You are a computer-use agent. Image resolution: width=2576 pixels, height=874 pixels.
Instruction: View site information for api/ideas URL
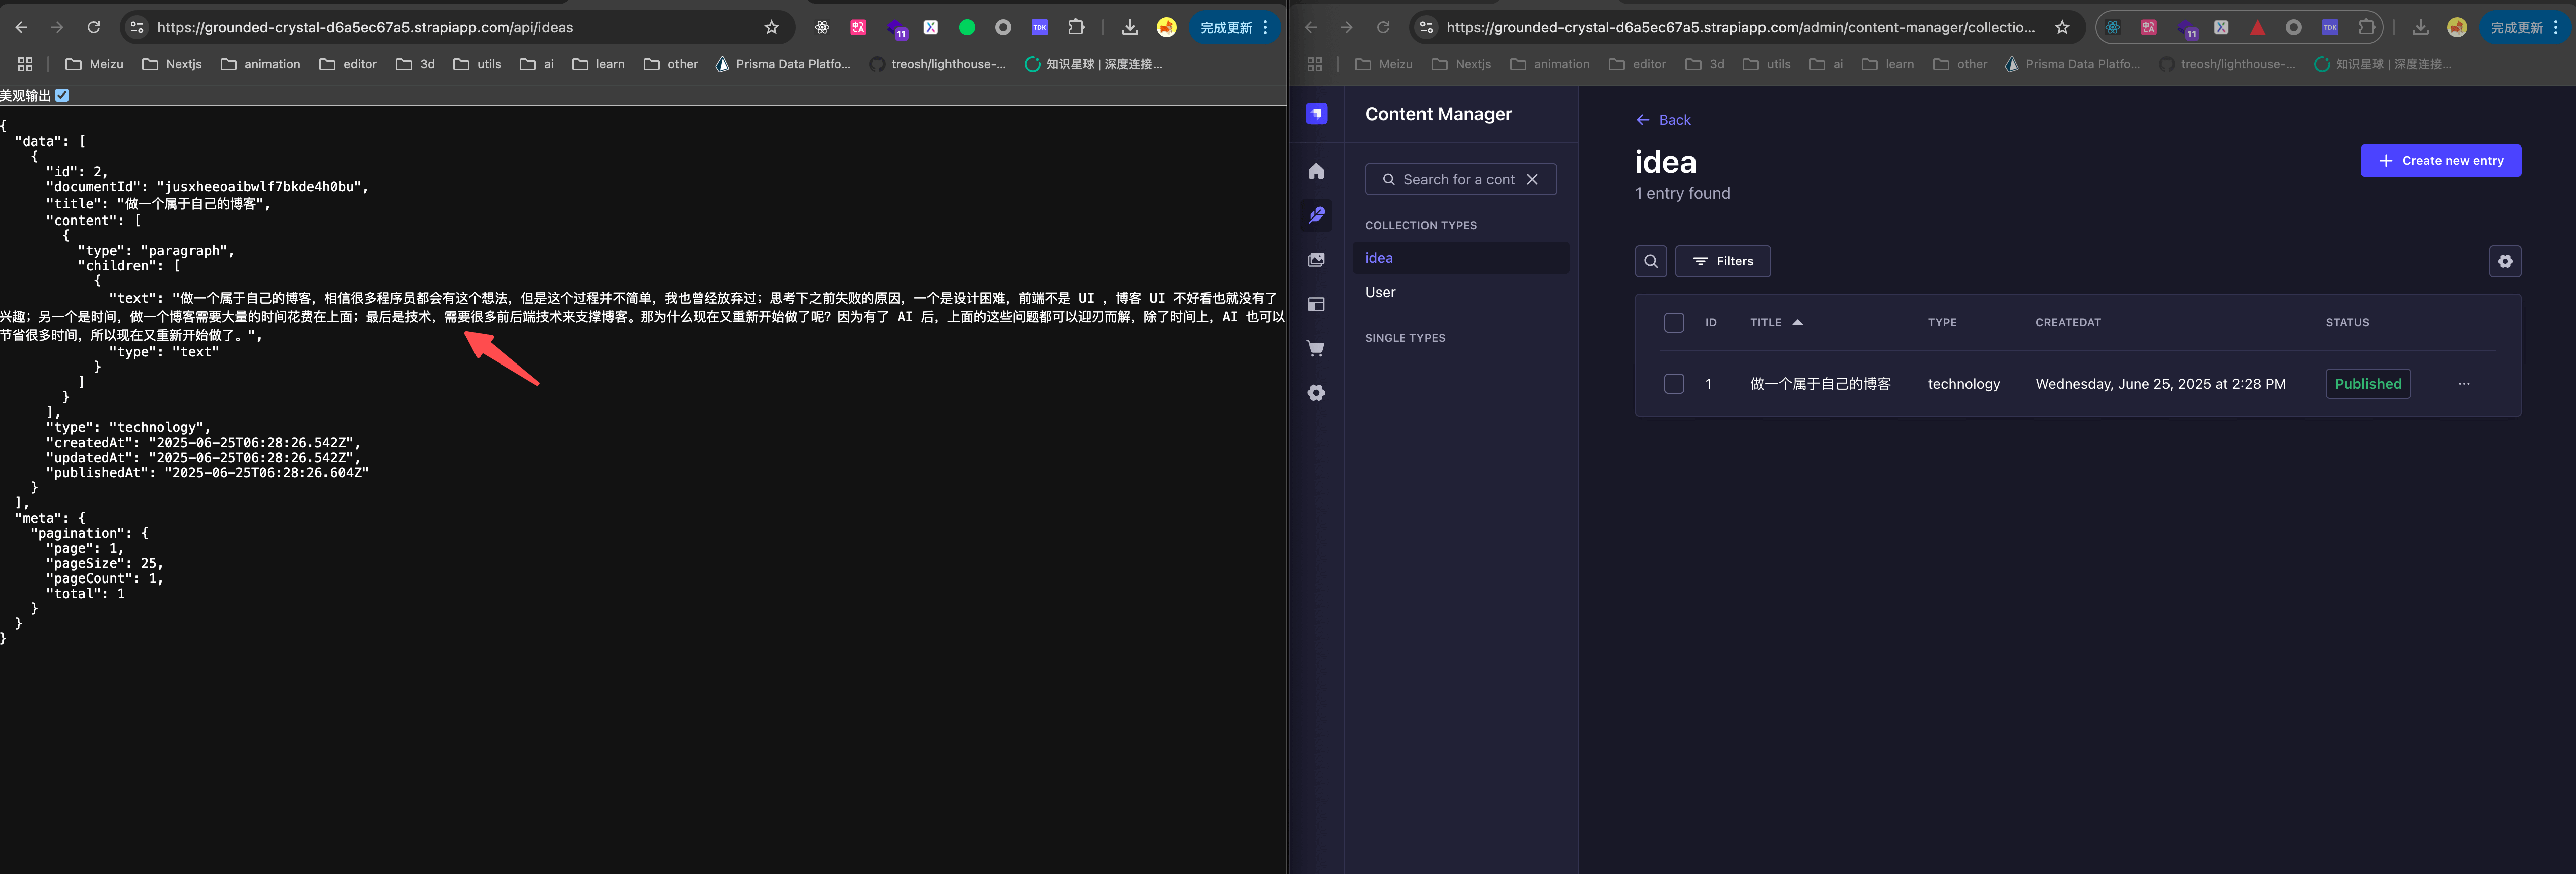tap(137, 27)
